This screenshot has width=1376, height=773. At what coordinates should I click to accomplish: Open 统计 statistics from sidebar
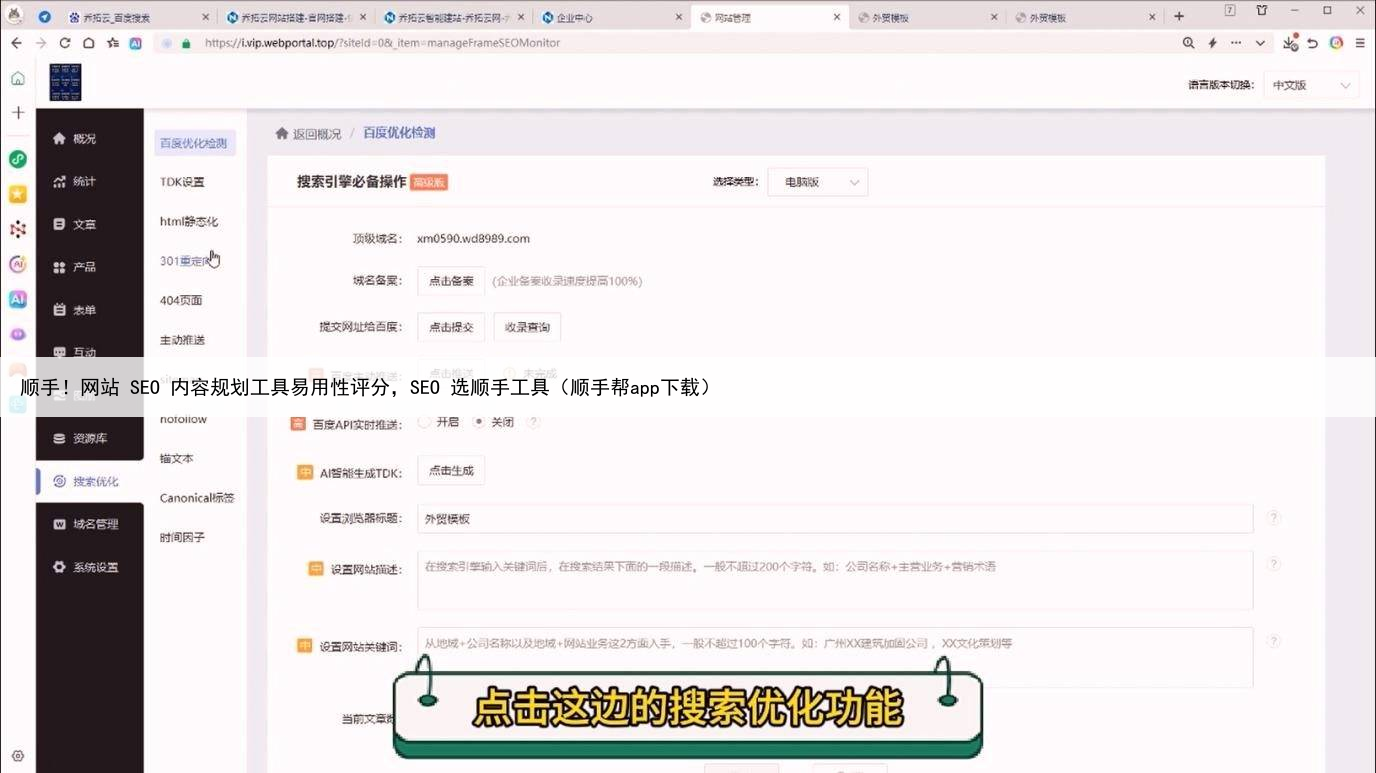59,182
